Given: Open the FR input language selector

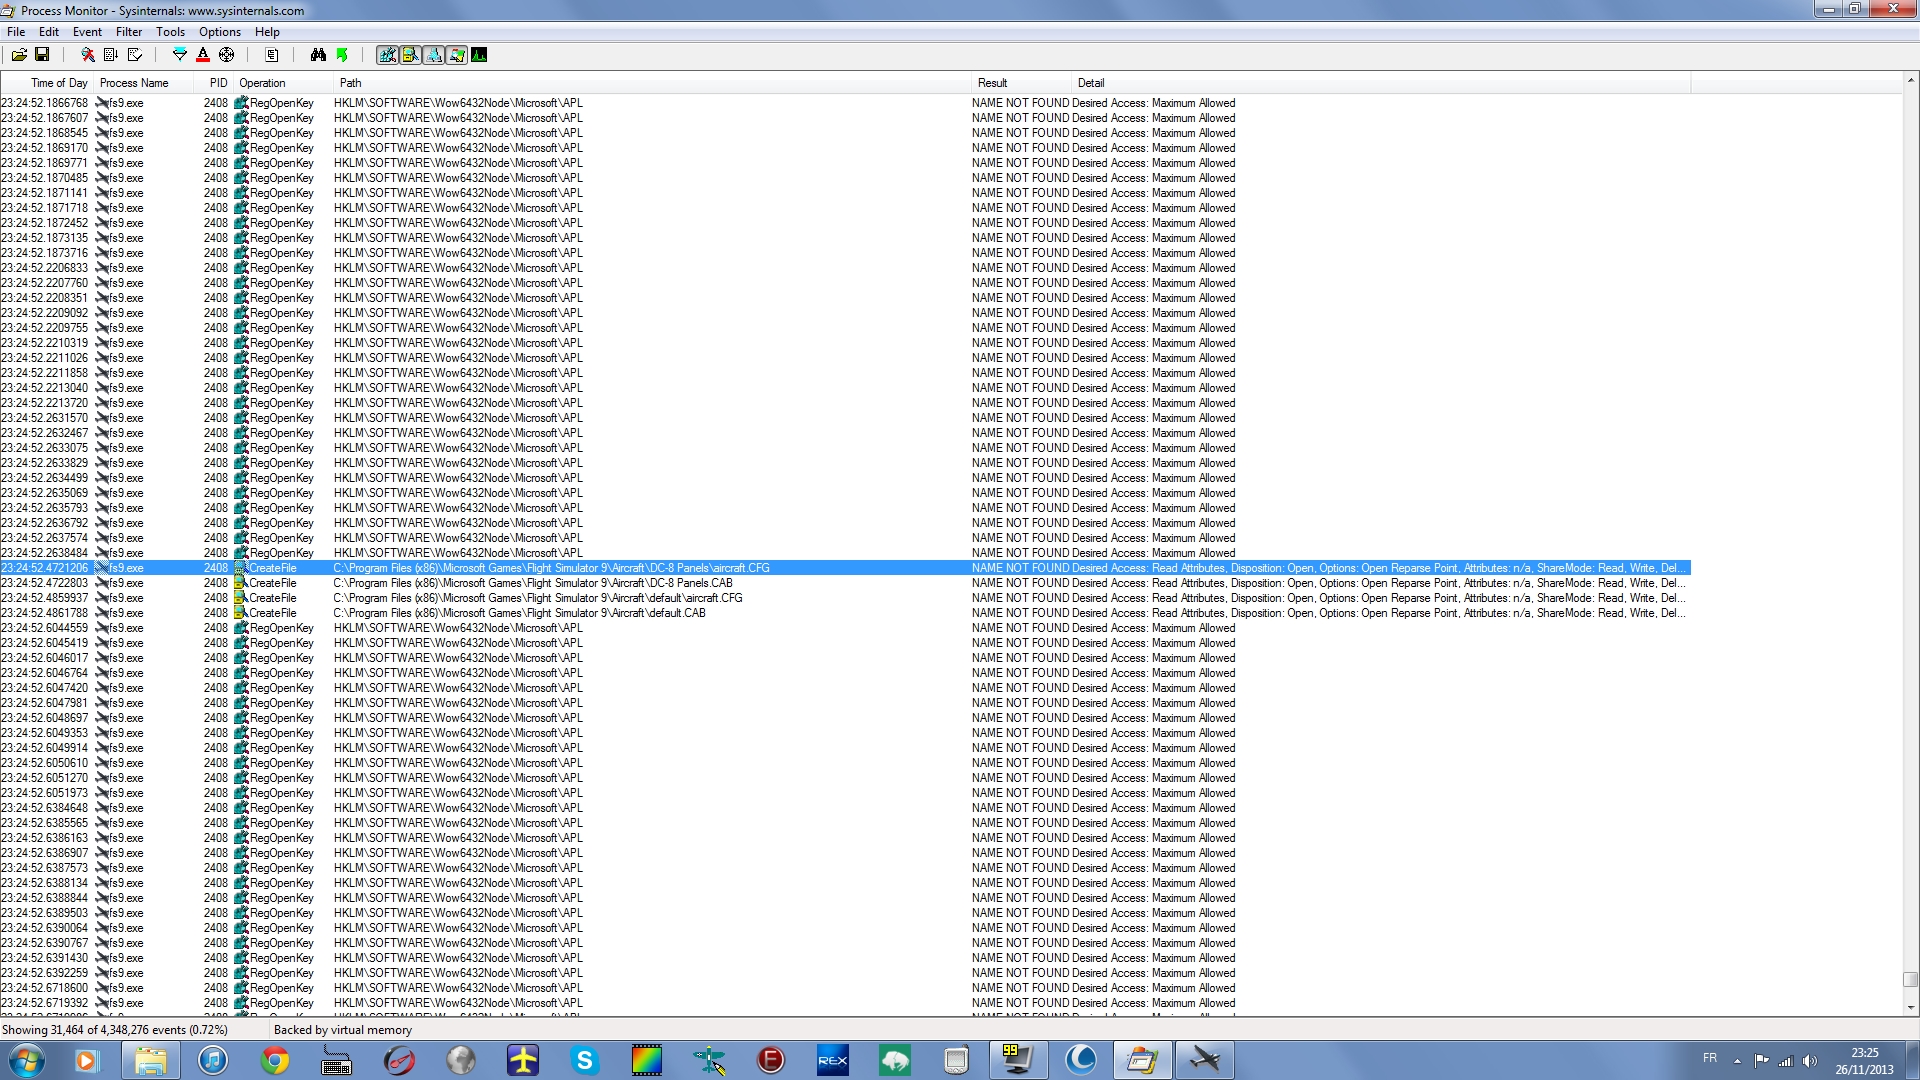Looking at the screenshot, I should tap(1710, 1059).
